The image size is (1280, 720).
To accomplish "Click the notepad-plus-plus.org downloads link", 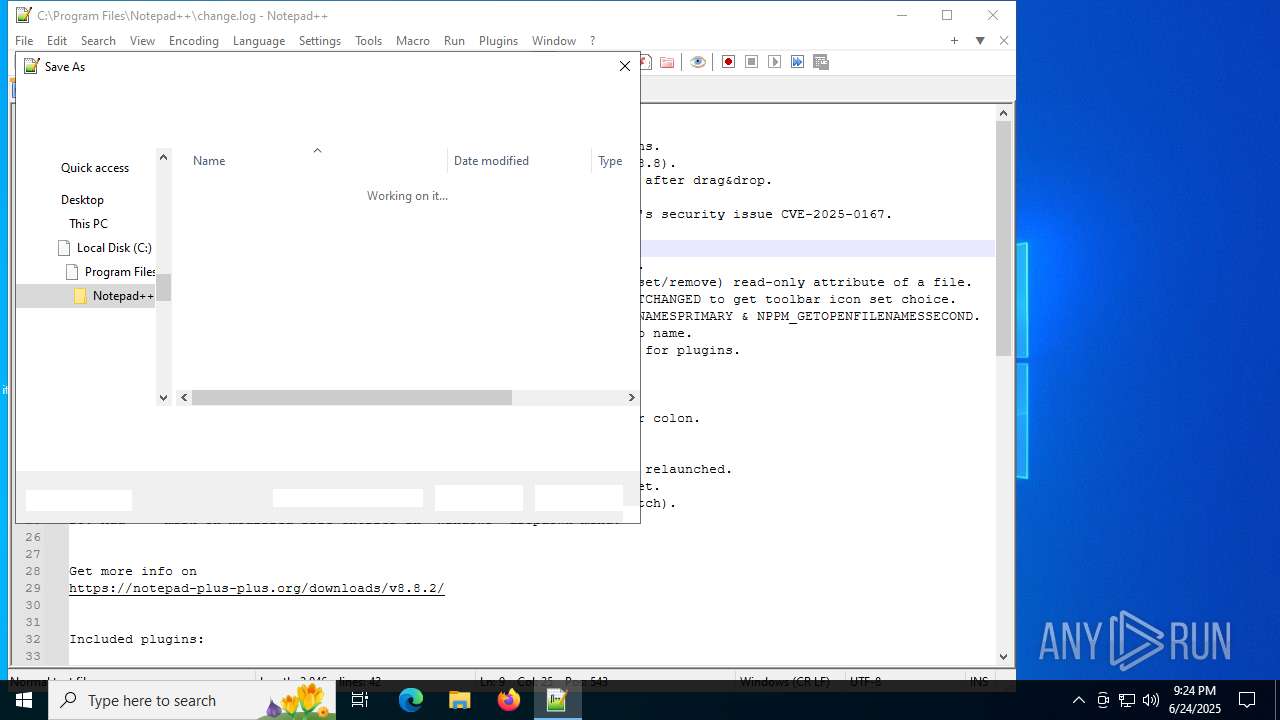I will [257, 588].
